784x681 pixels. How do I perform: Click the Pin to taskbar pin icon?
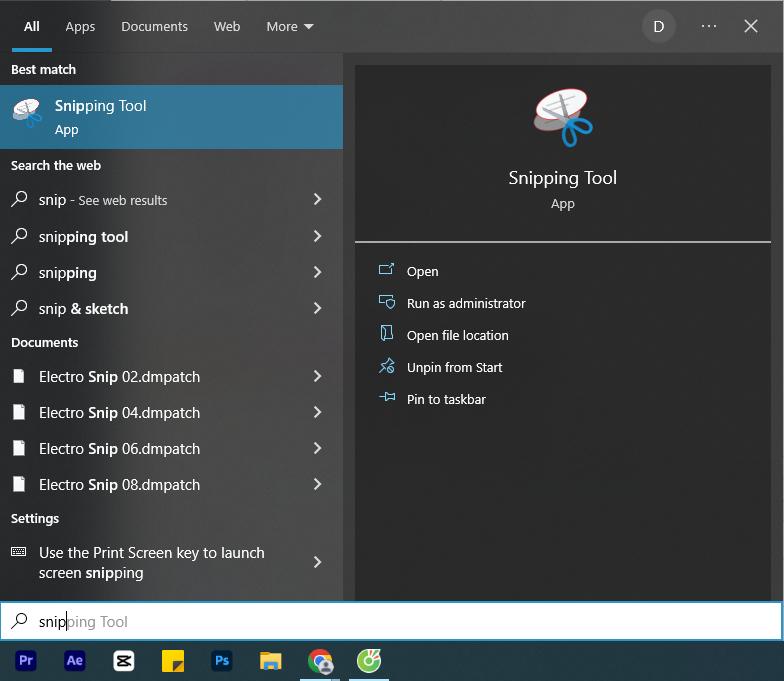point(386,398)
